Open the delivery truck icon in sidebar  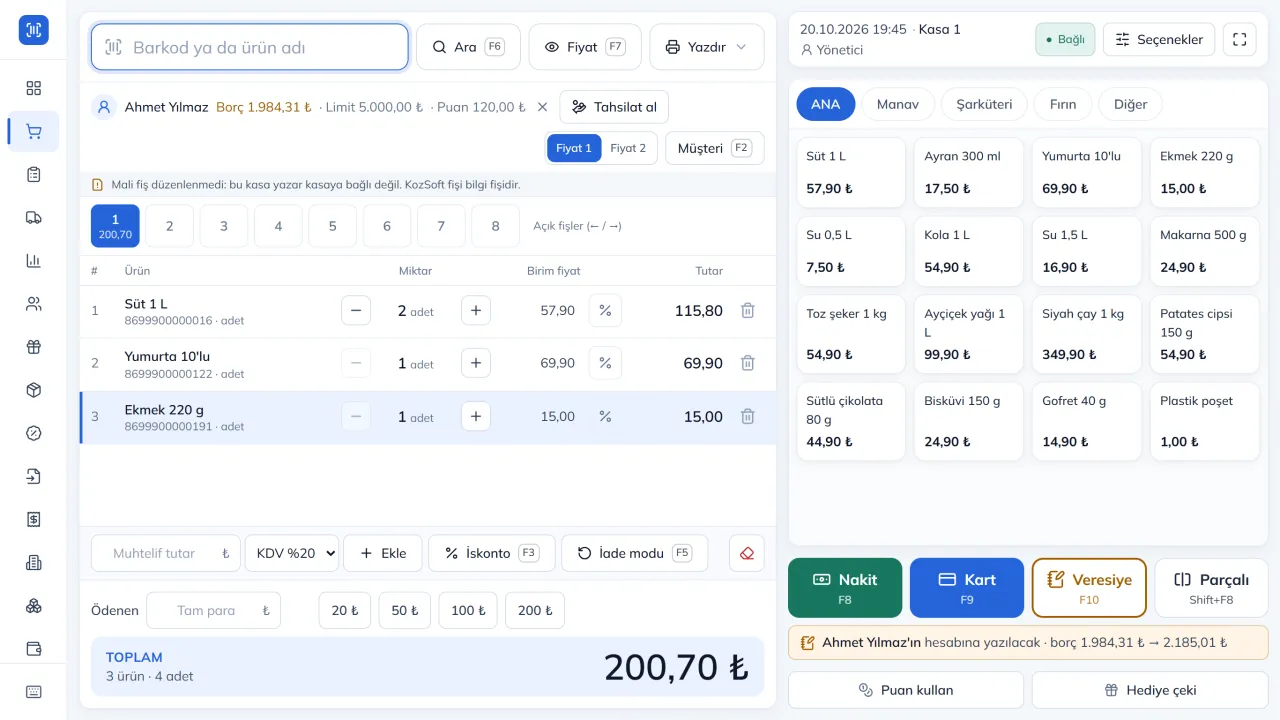point(34,217)
